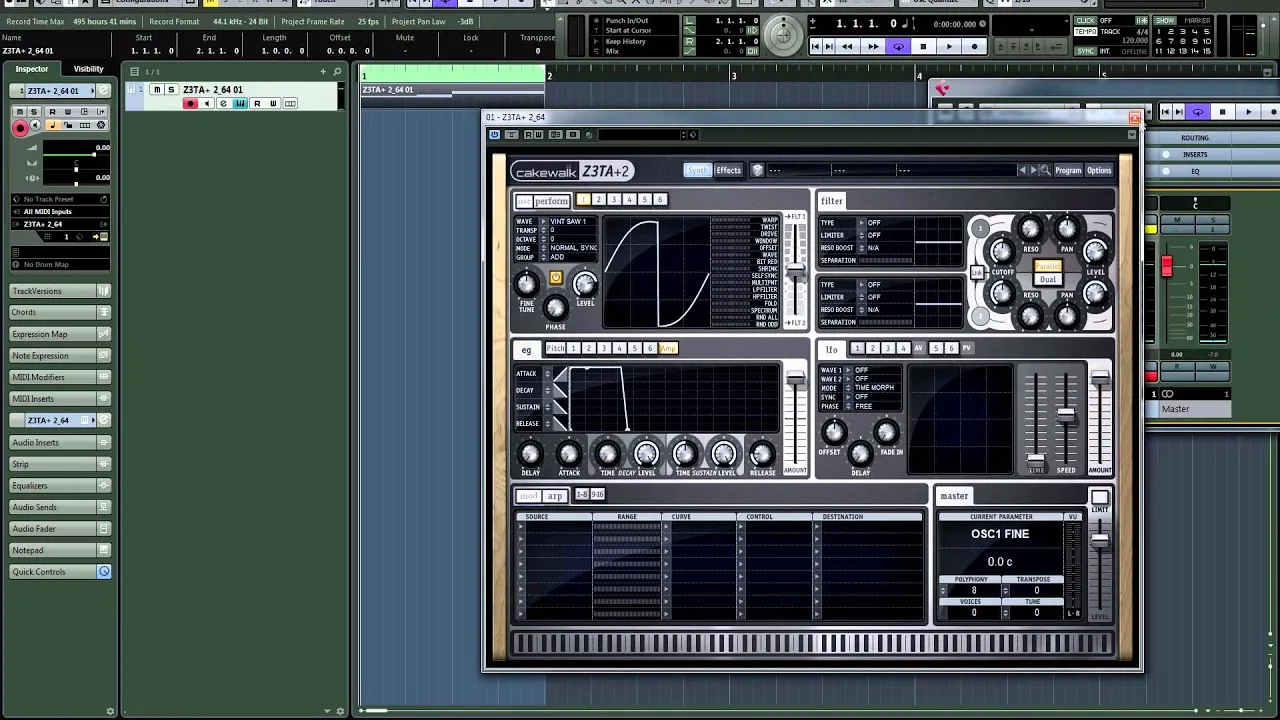Screen dimensions: 1280x720
Task: Select the Dual filter routing mode
Action: [1047, 279]
